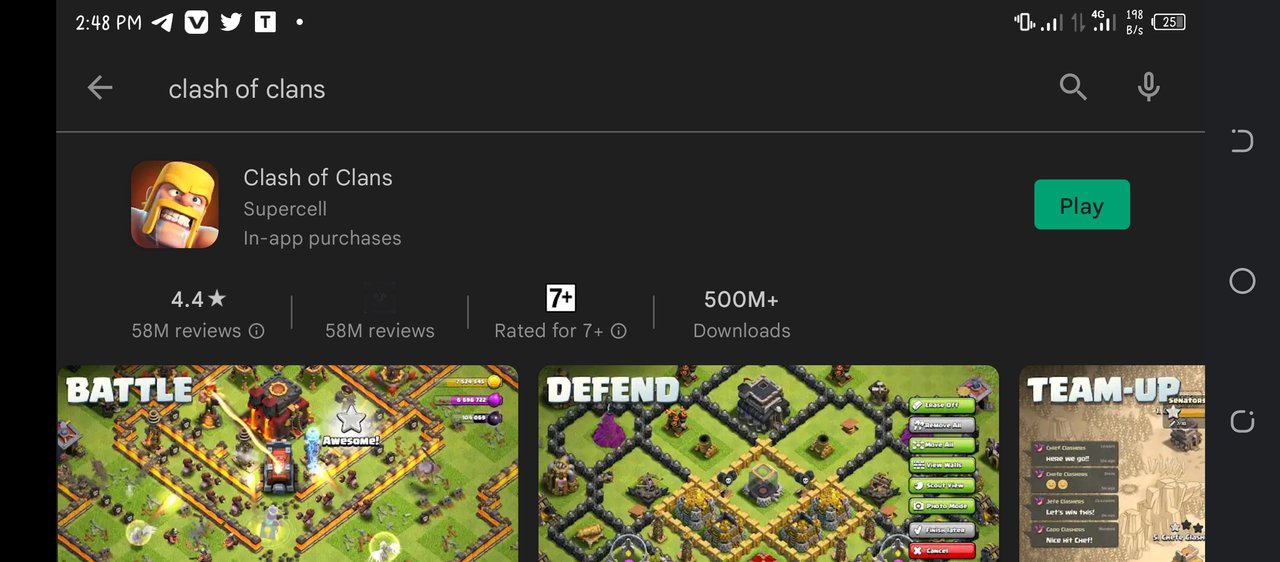Open Telegram notification in status bar
This screenshot has height=562, width=1280.
162,22
